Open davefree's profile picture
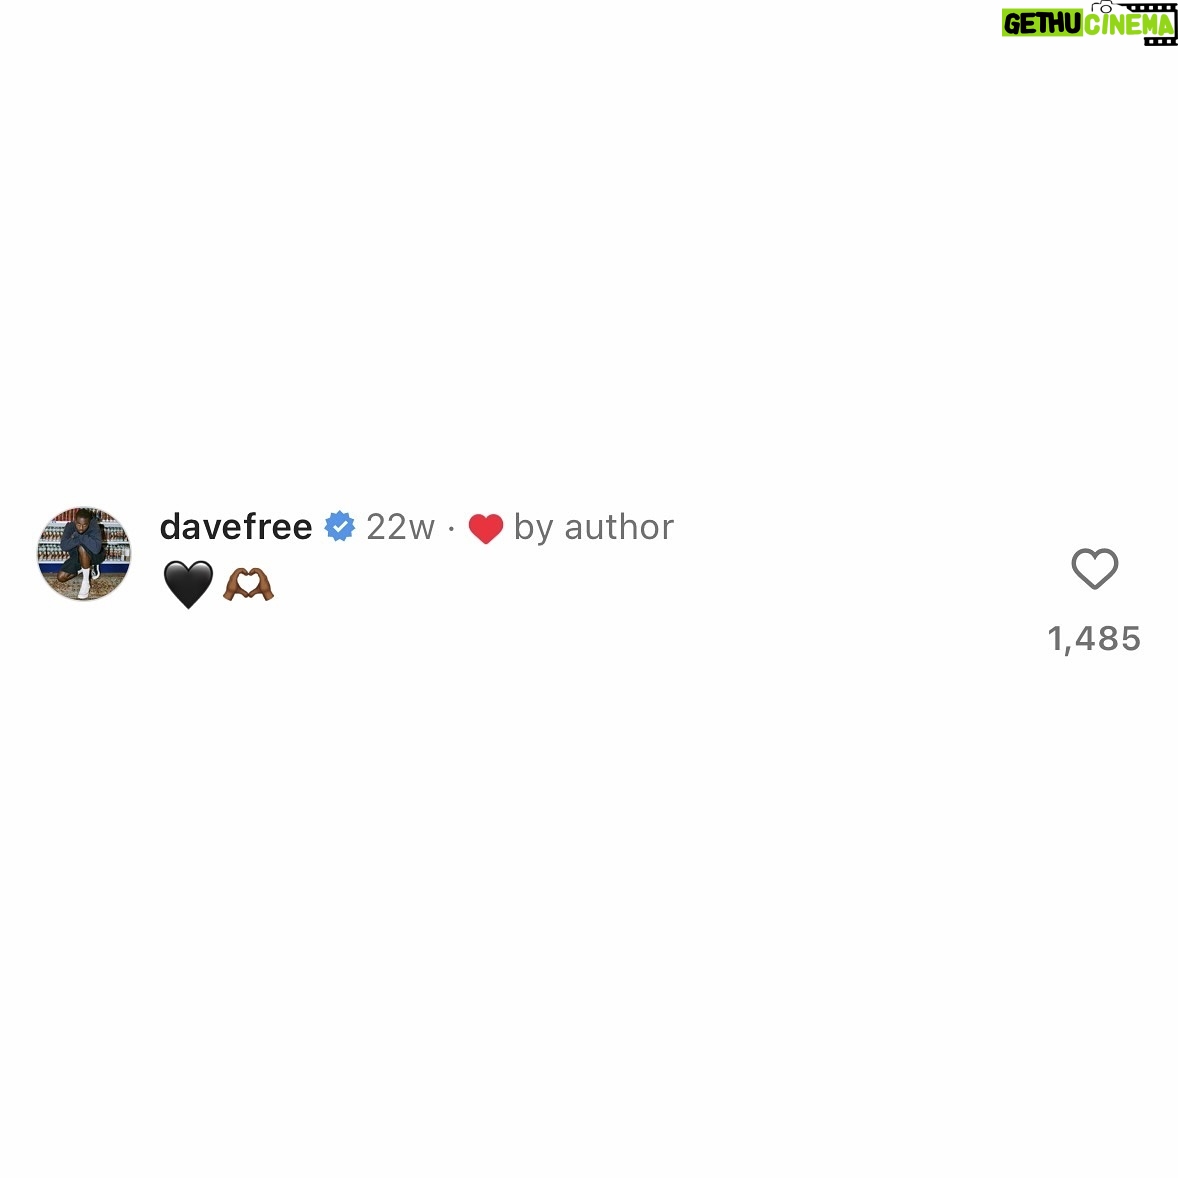This screenshot has width=1178, height=1178. 84,554
